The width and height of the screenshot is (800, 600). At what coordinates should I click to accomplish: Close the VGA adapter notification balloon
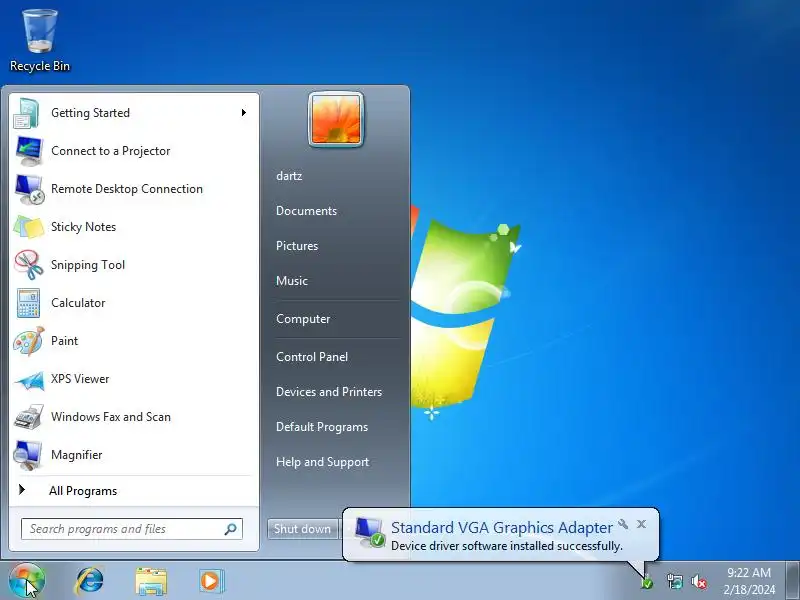[641, 524]
